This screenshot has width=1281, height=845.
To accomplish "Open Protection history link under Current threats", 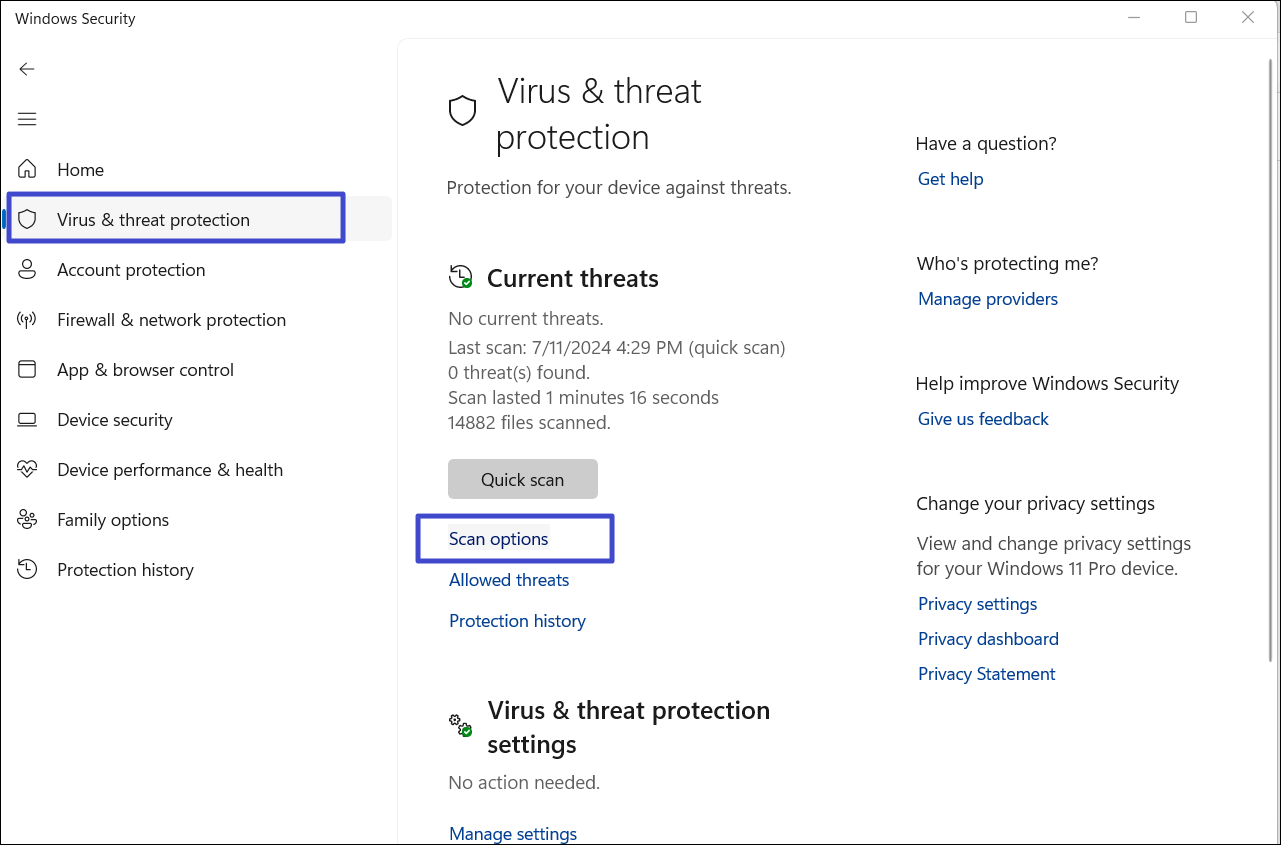I will [x=517, y=621].
